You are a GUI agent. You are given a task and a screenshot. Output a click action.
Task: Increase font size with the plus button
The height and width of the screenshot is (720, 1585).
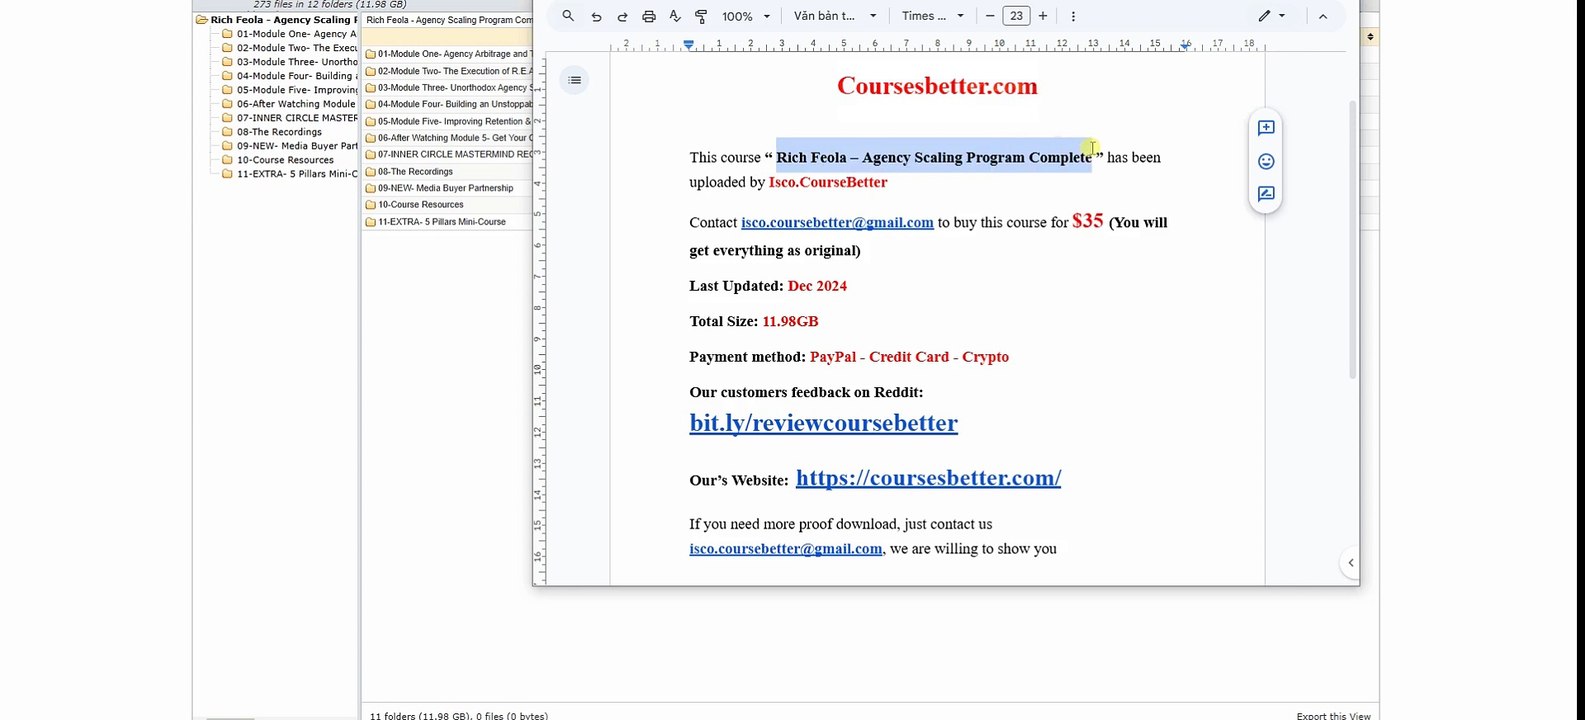tap(1043, 16)
